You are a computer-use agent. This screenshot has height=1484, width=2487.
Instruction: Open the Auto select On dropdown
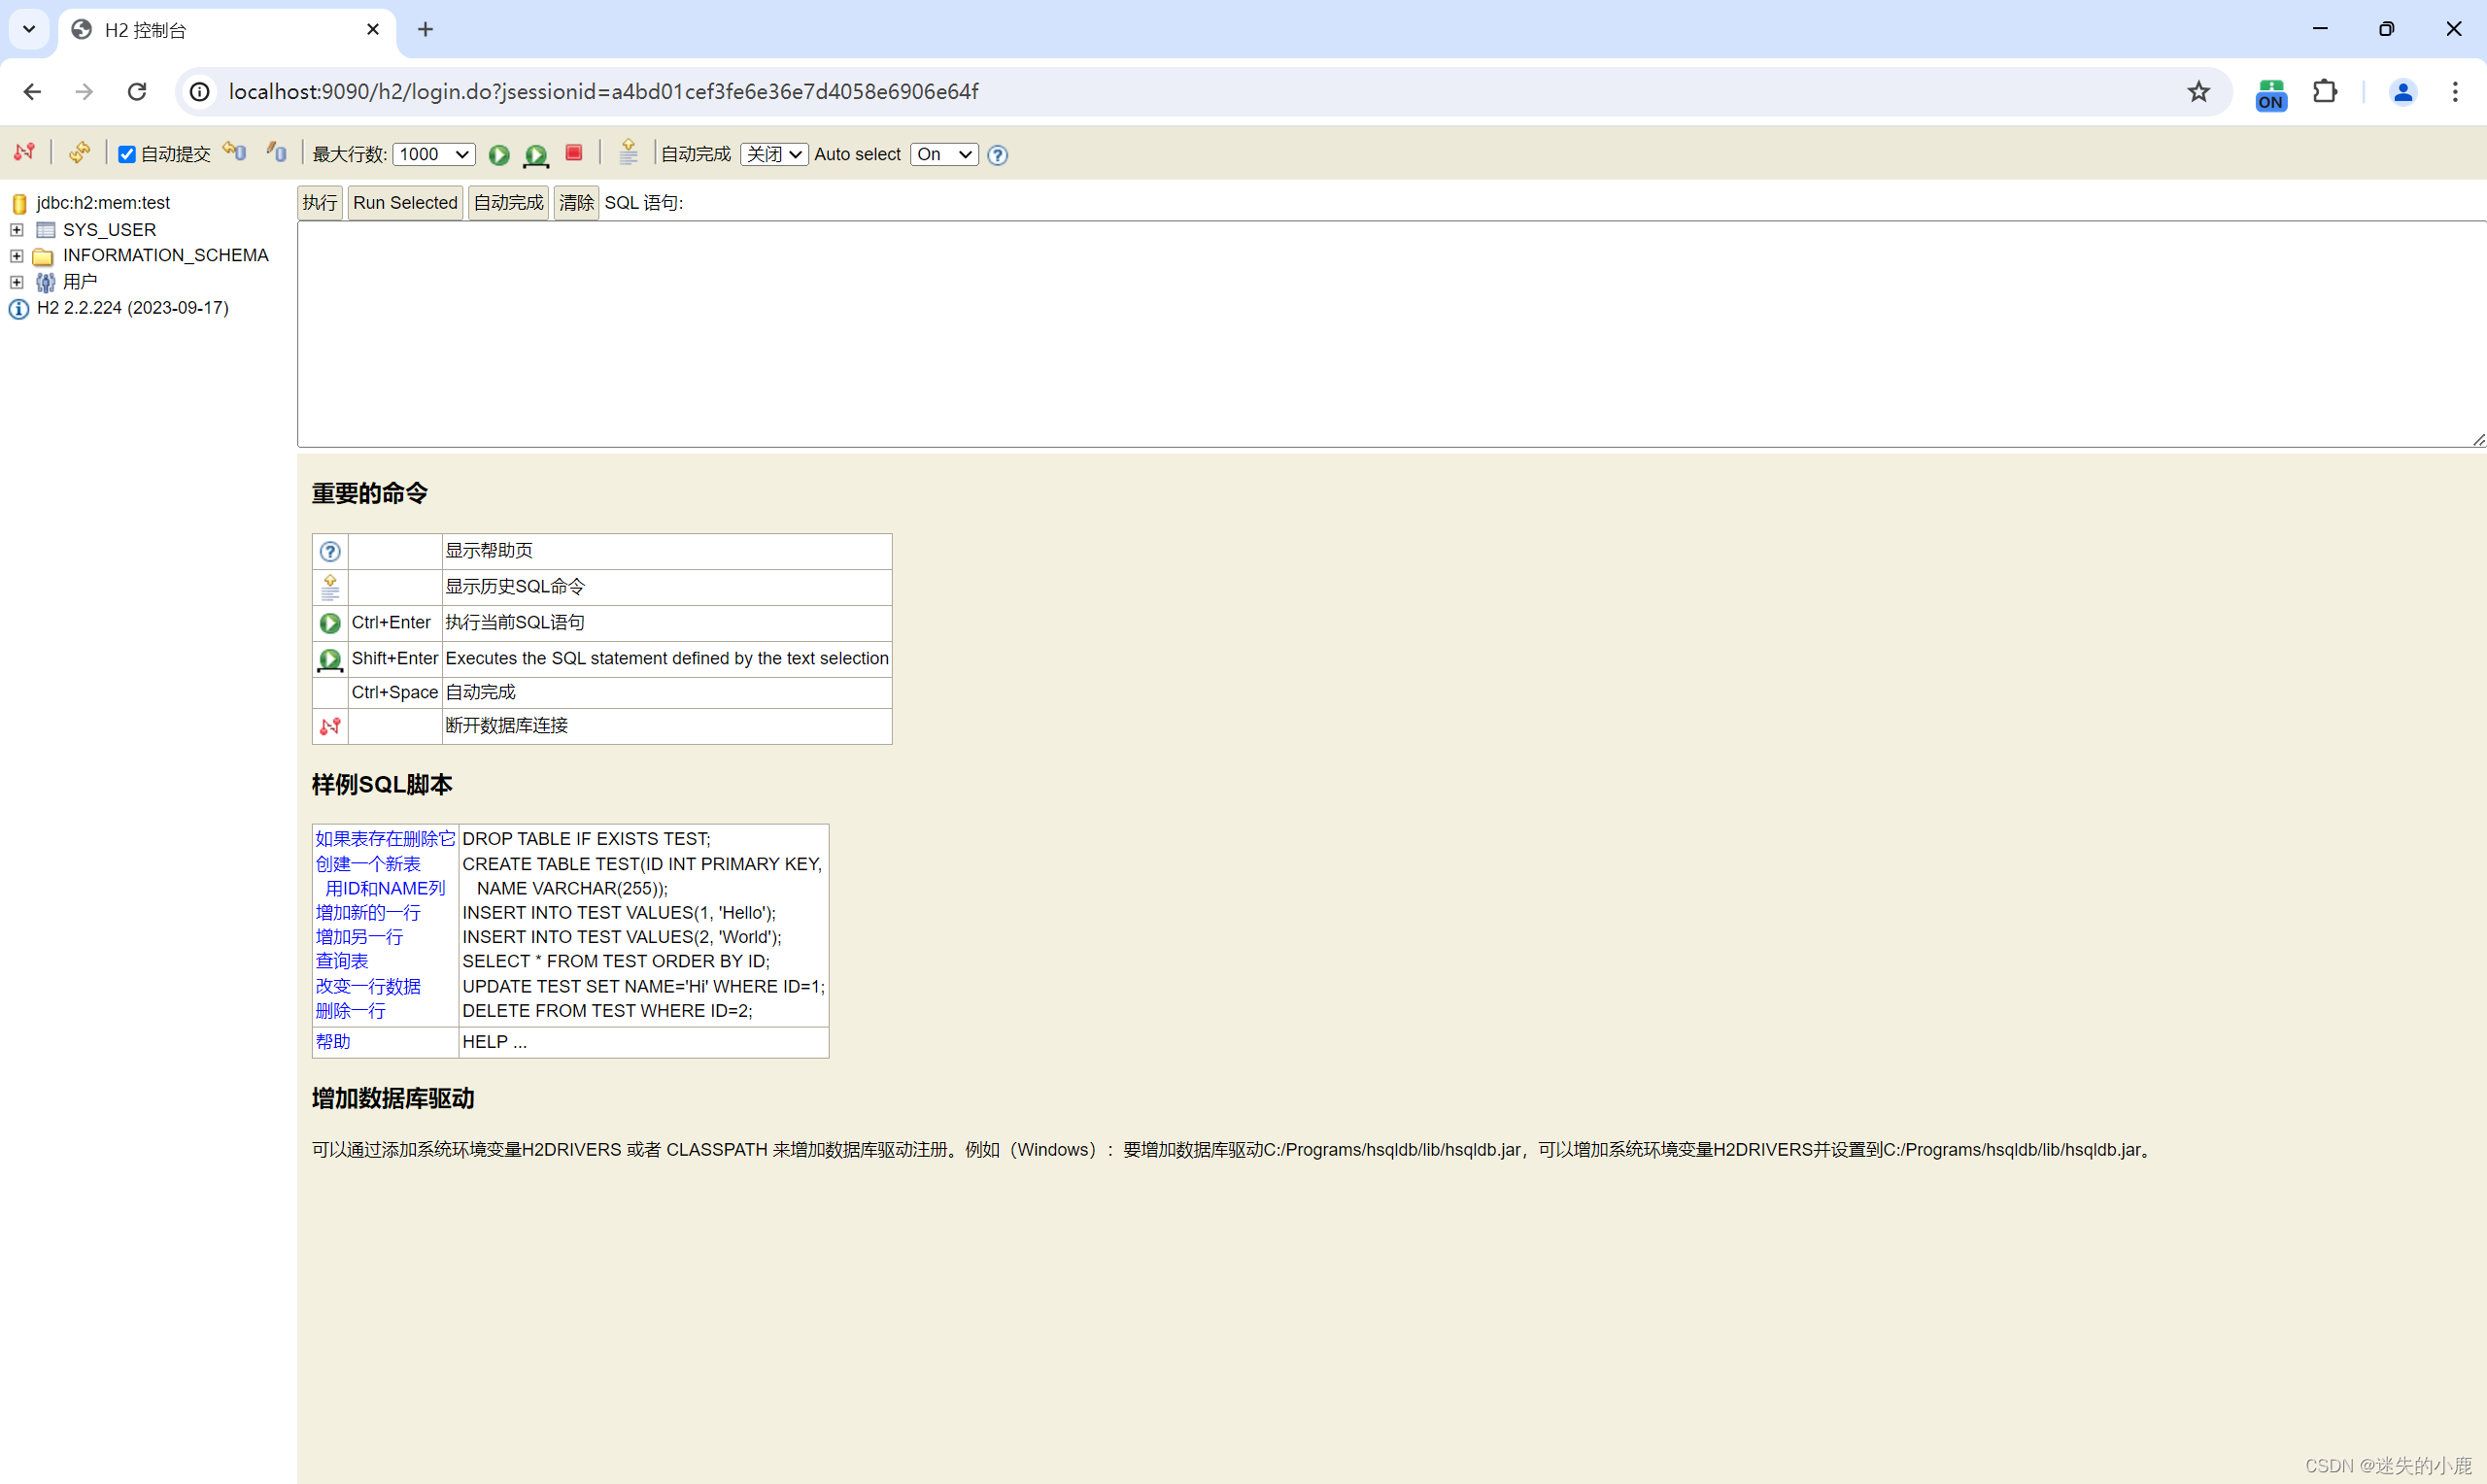[944, 154]
